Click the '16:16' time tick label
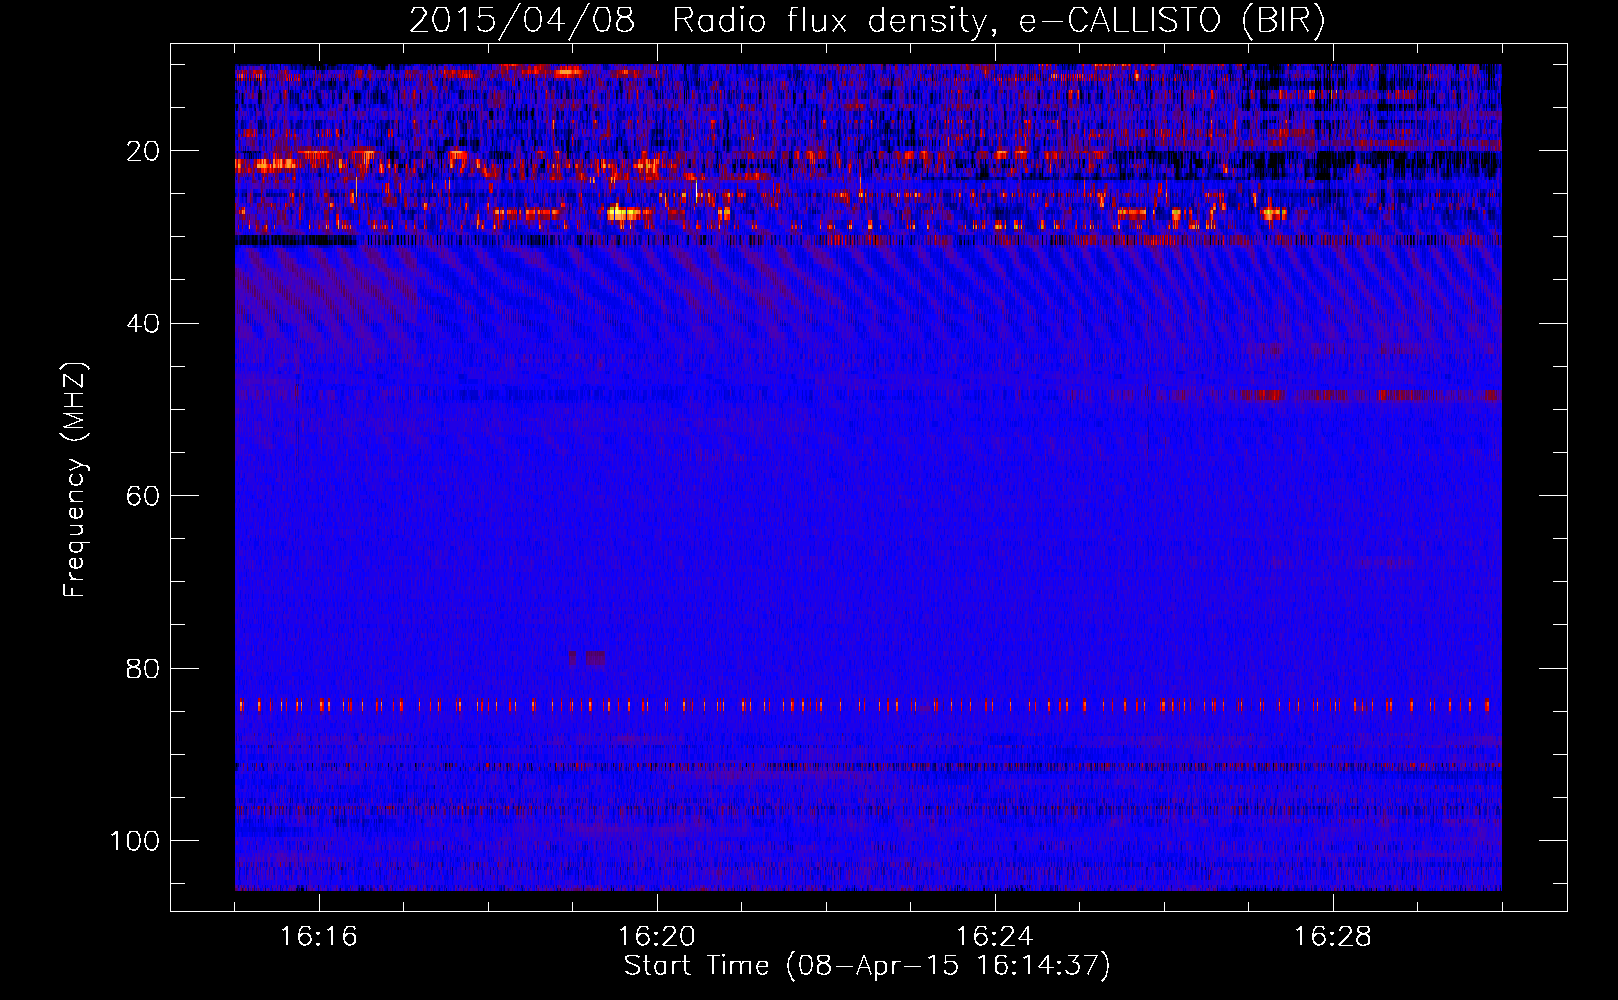The height and width of the screenshot is (1000, 1618). coord(318,937)
